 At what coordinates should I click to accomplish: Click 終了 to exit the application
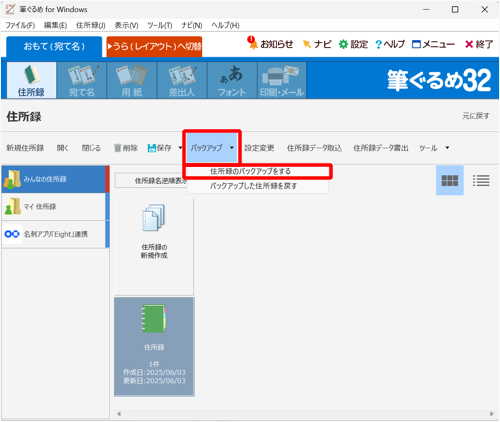click(x=479, y=44)
